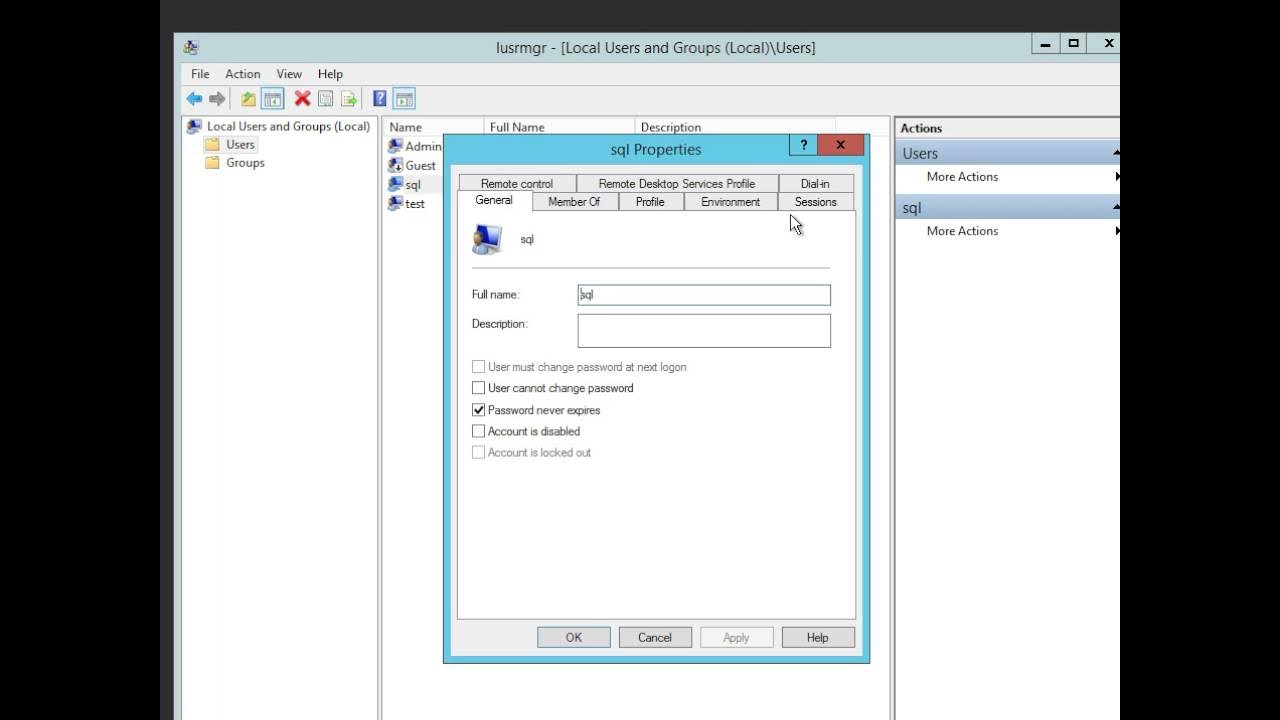The image size is (1280, 720).
Task: Select the Users node label in the tree
Action: (240, 145)
